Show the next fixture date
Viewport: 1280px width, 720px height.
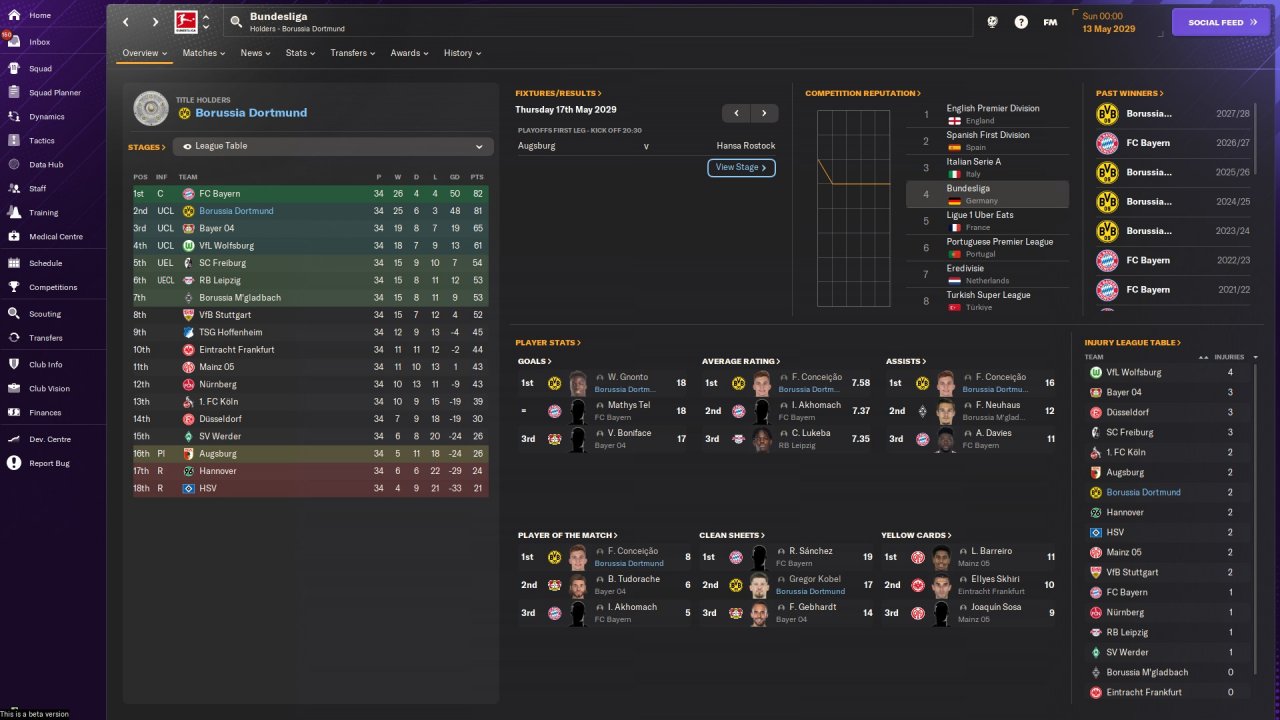tap(764, 113)
